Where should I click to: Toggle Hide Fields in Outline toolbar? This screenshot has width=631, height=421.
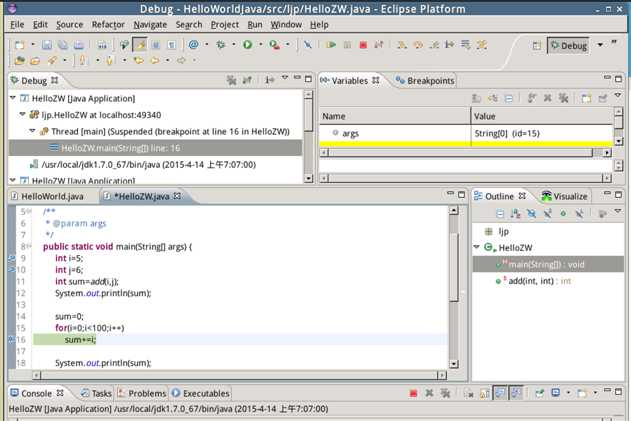[532, 213]
